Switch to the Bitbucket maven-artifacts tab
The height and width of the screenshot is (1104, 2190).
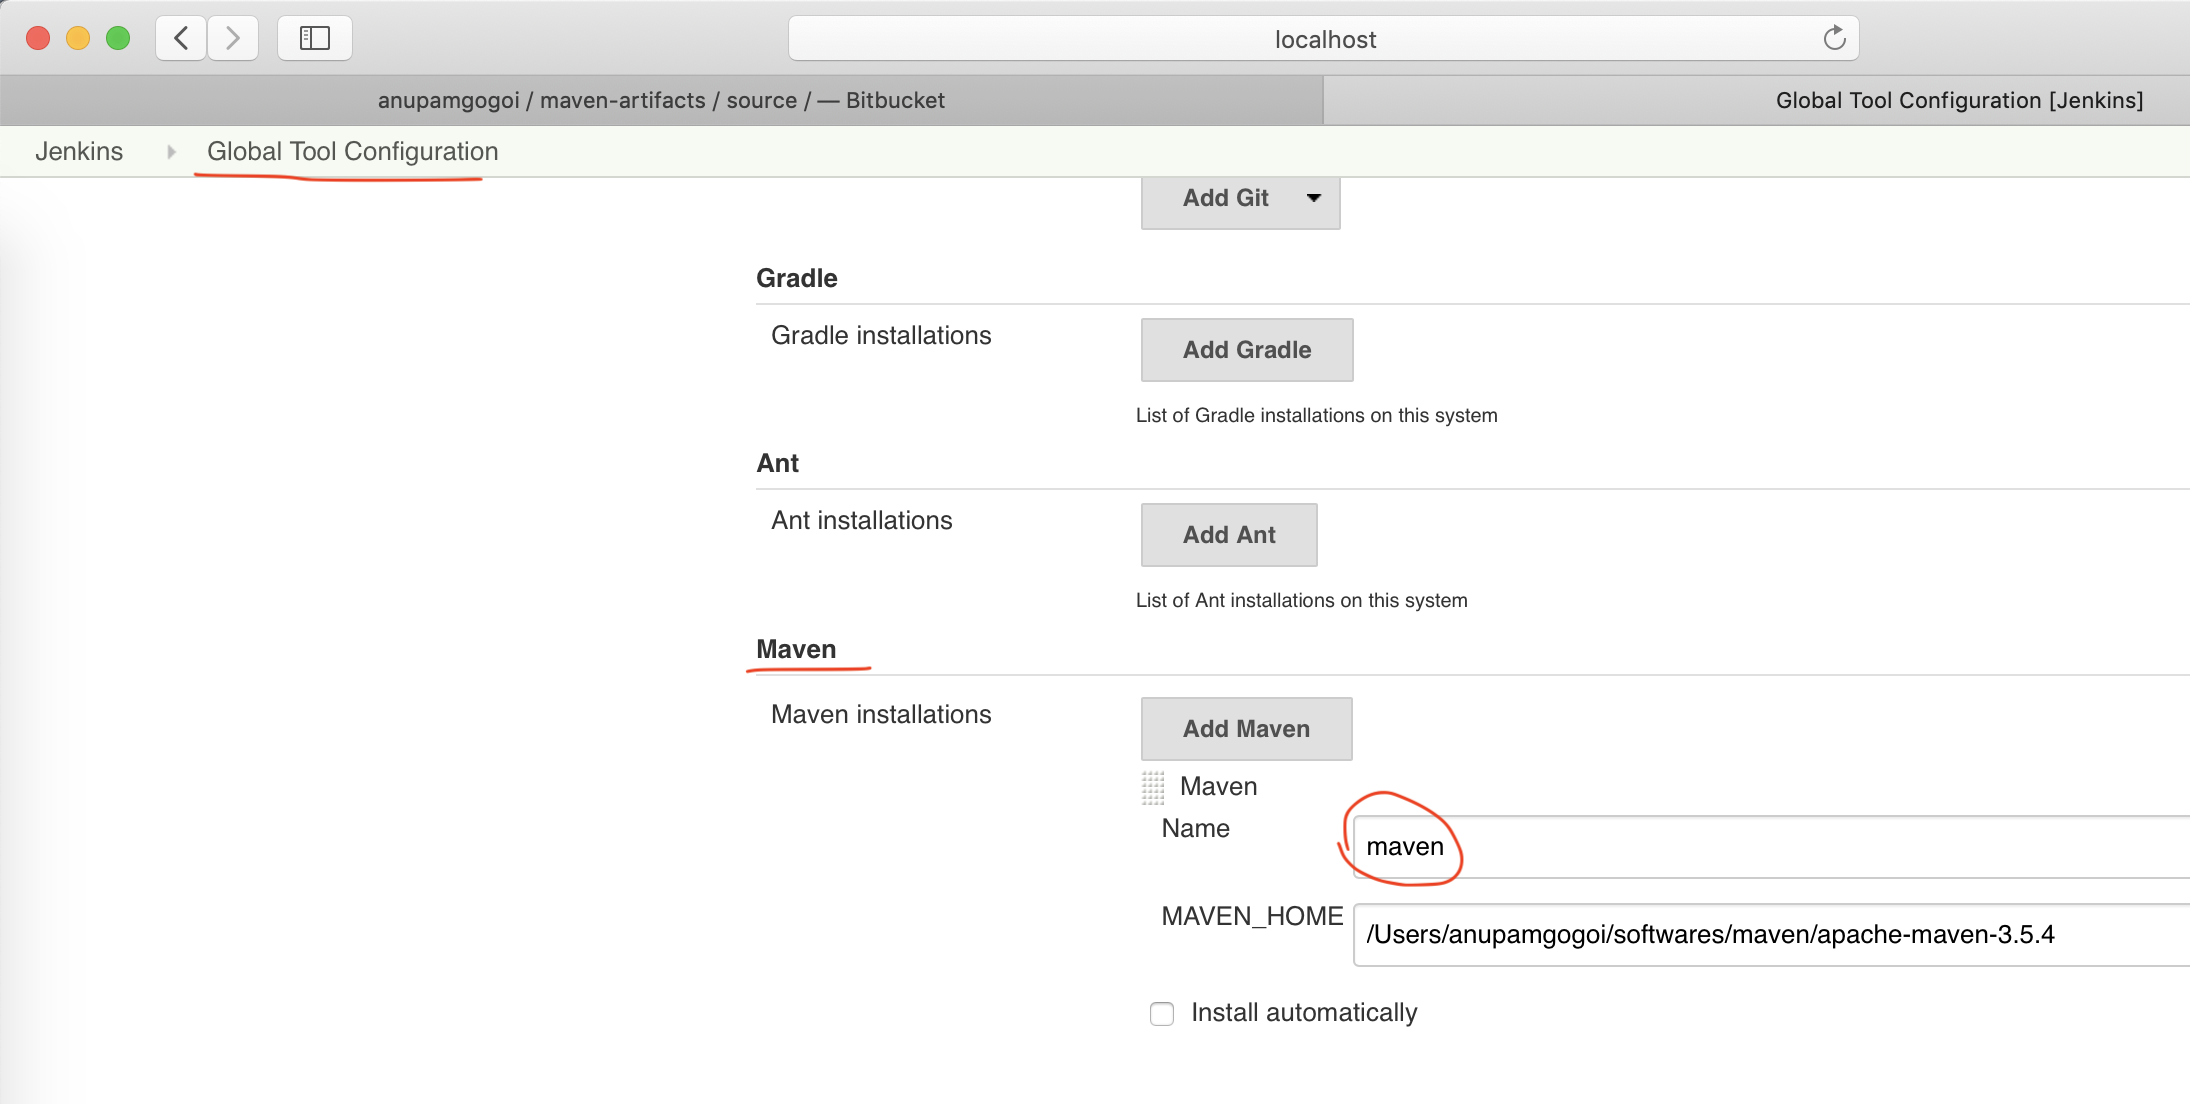pos(661,101)
